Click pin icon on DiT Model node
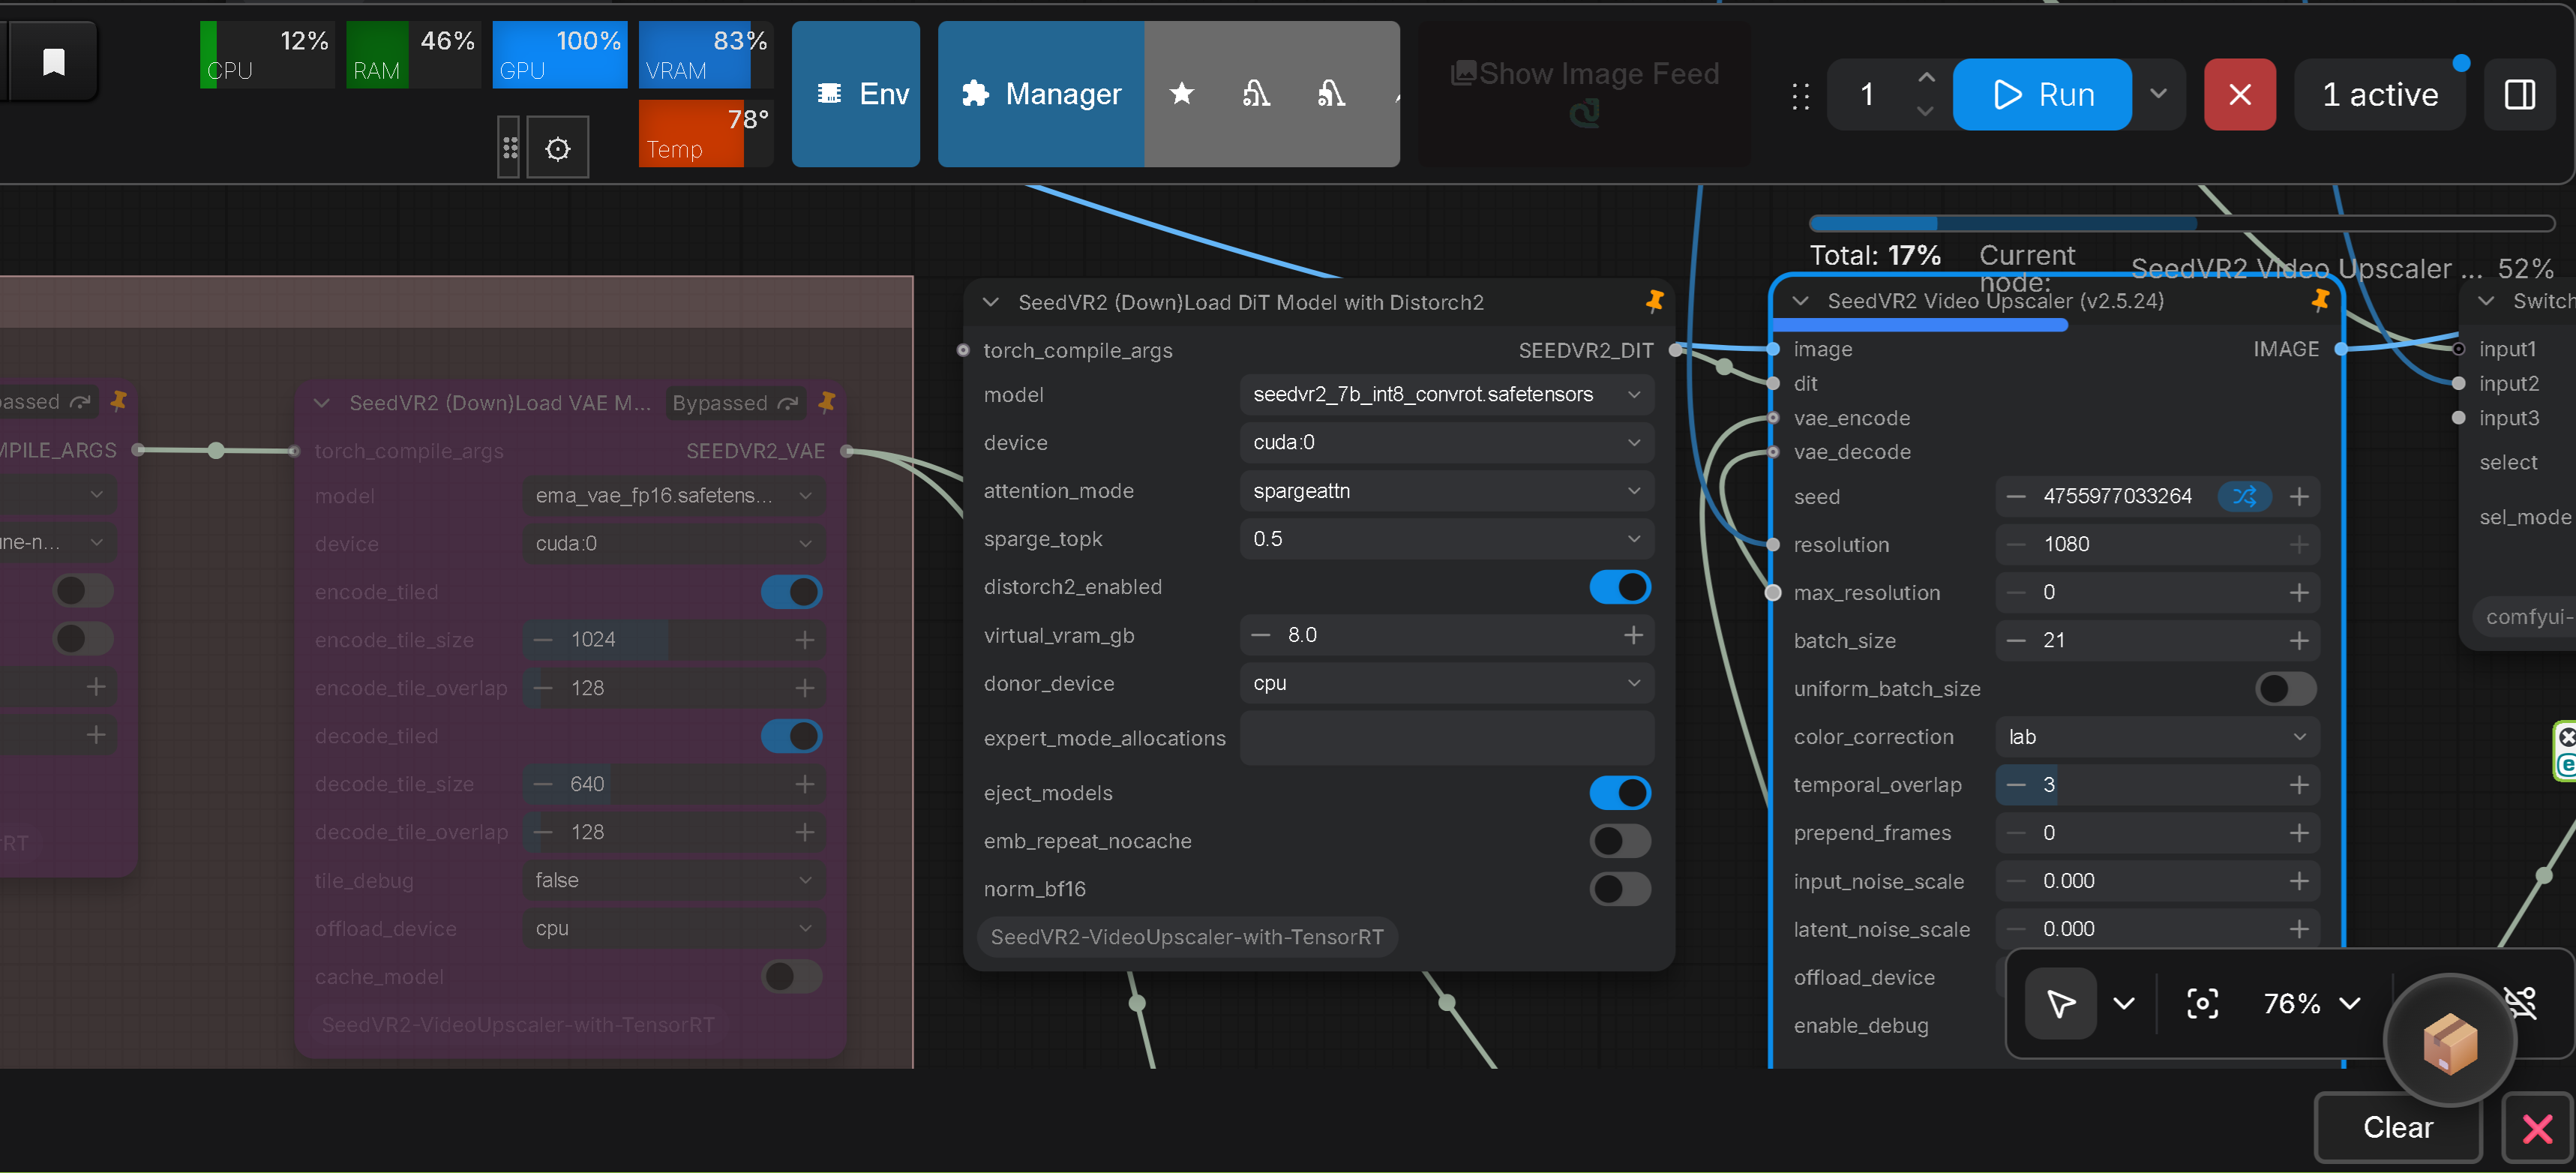 (x=1654, y=301)
